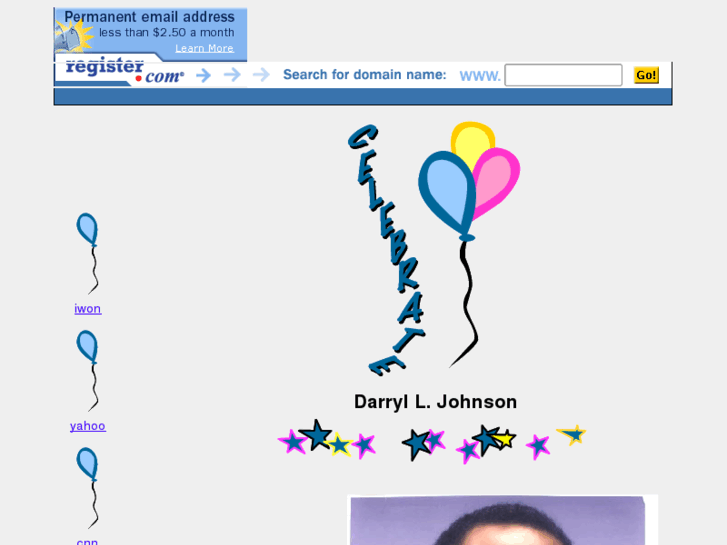The height and width of the screenshot is (545, 727).
Task: Click the register.com logo
Action: pos(124,71)
